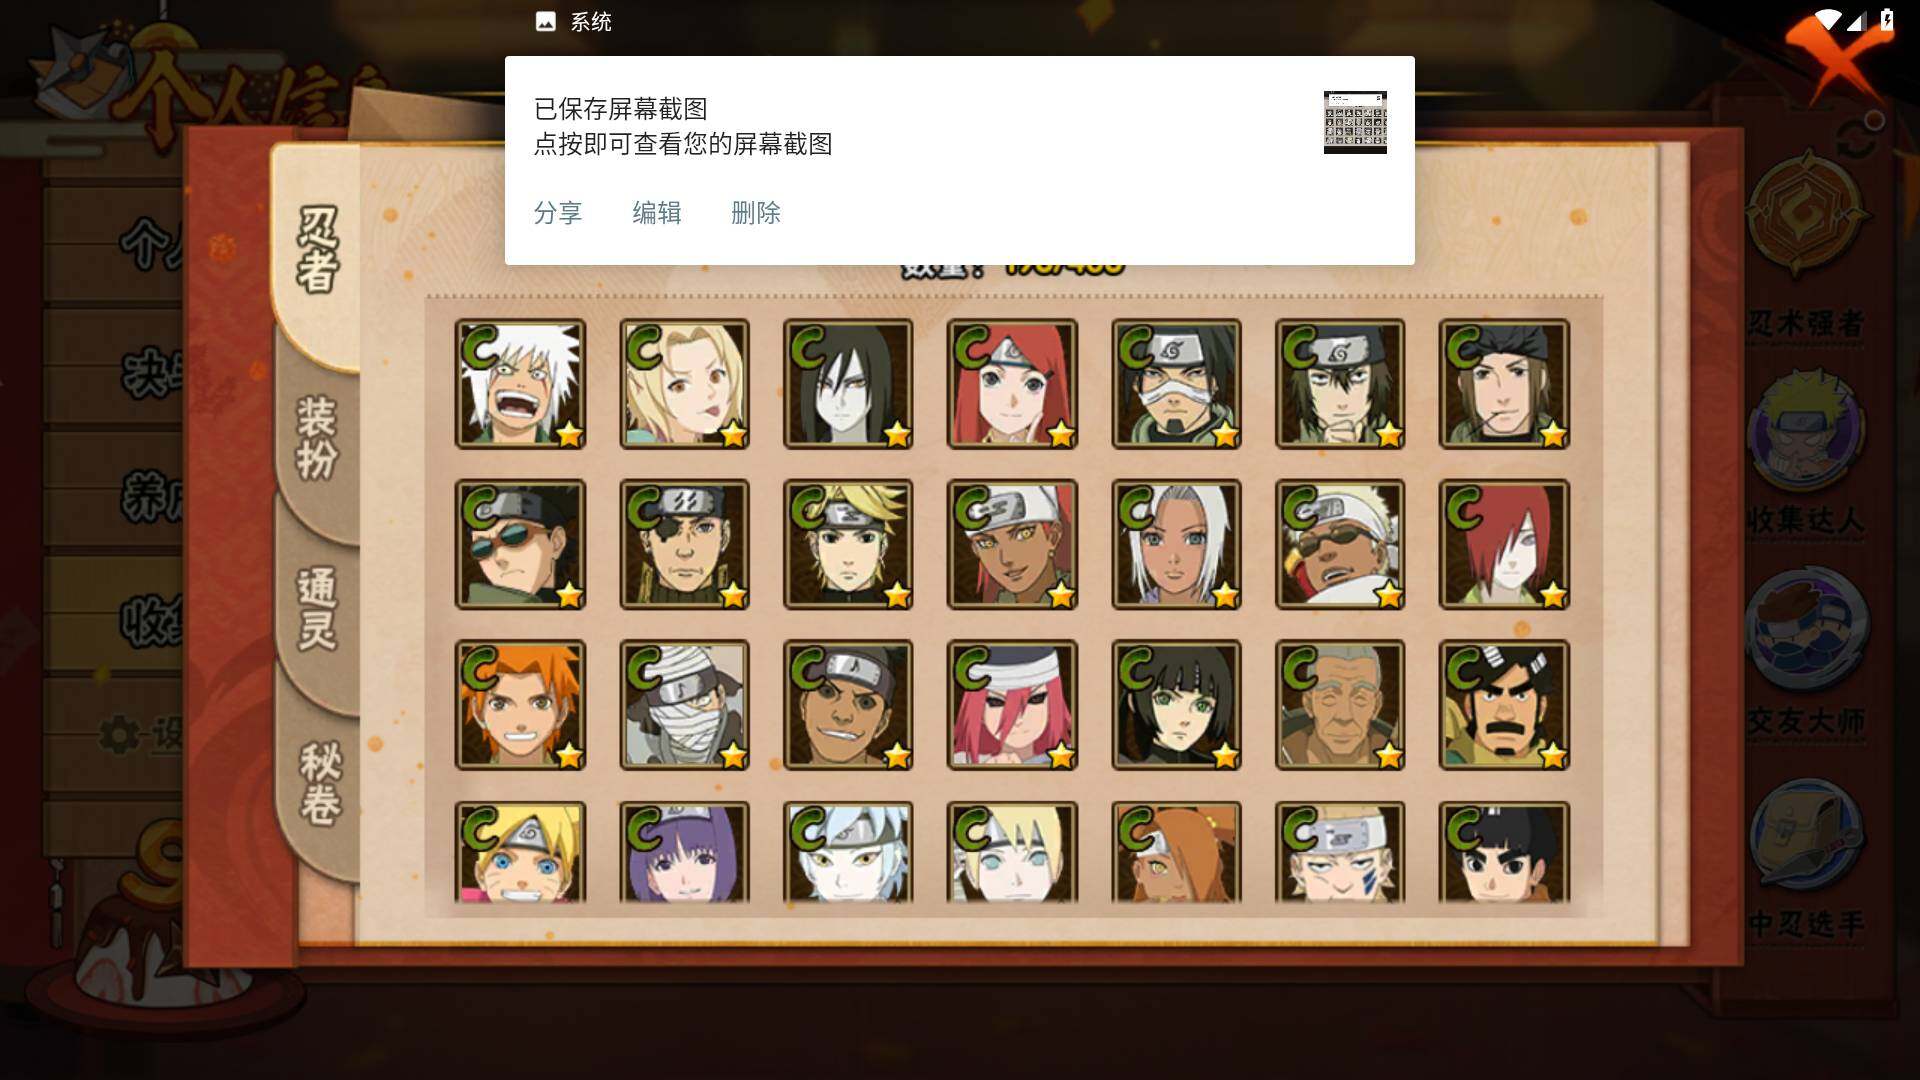Tap 编辑 to edit the screenshot
Screen dimensions: 1920x1080
(x=656, y=213)
